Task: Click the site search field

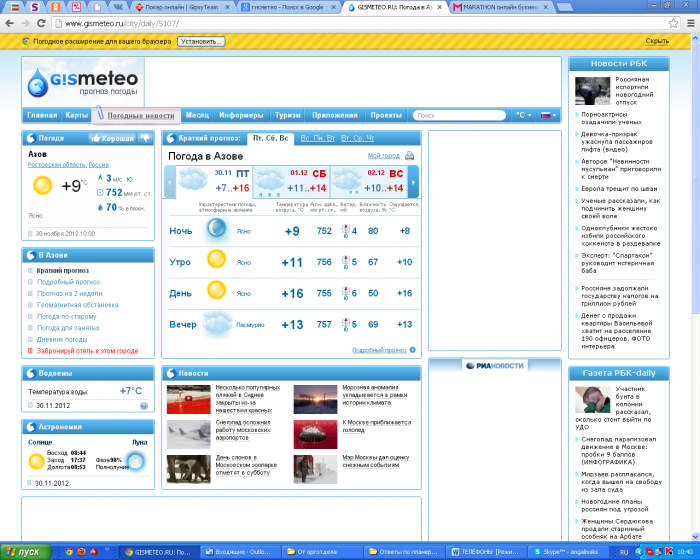Action: point(459,115)
